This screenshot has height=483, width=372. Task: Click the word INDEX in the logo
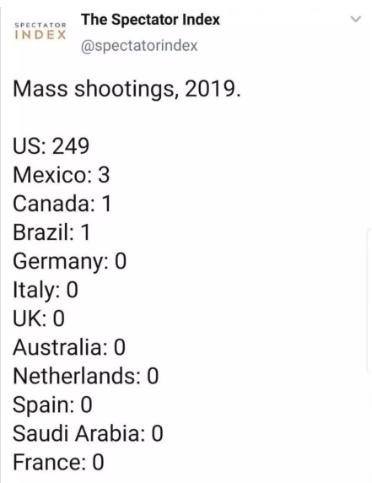(40, 35)
